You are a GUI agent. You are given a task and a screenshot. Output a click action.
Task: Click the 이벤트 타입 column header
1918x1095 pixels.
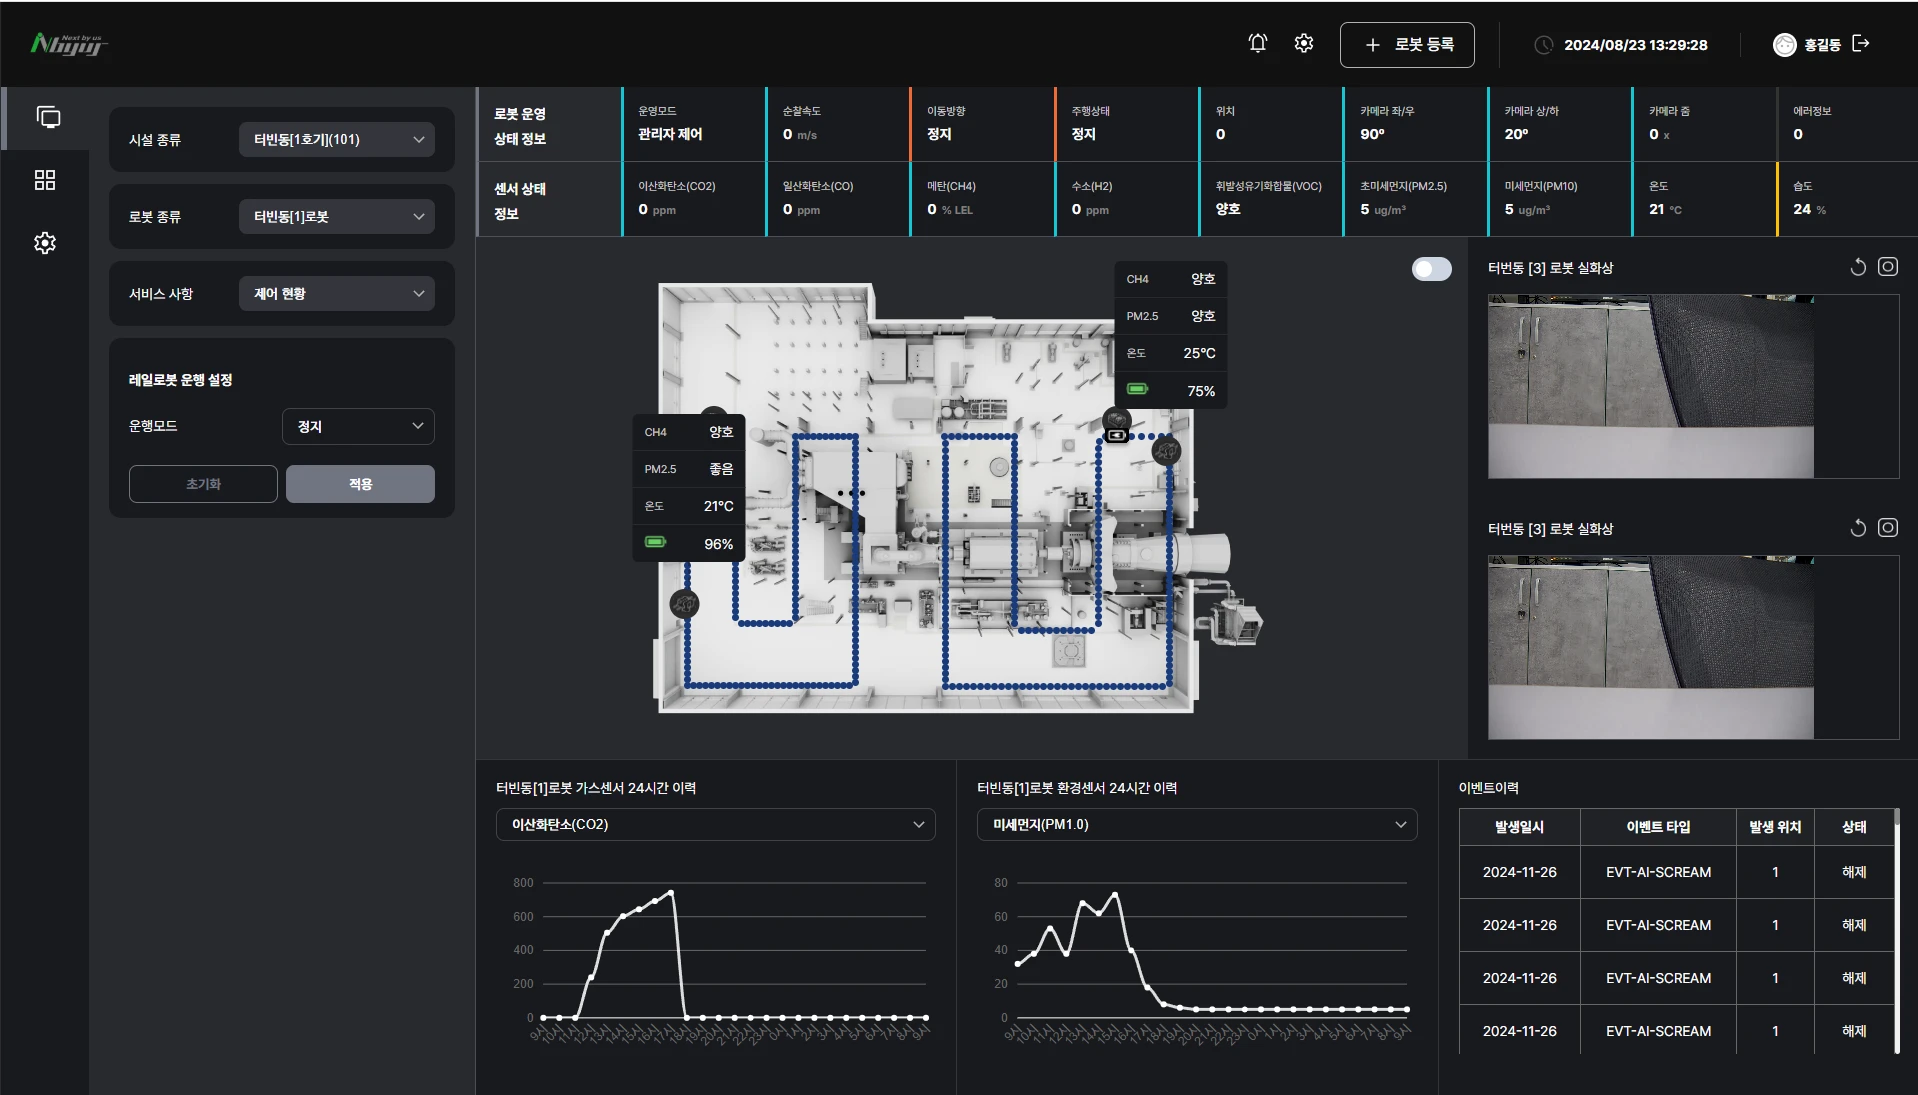click(1658, 827)
